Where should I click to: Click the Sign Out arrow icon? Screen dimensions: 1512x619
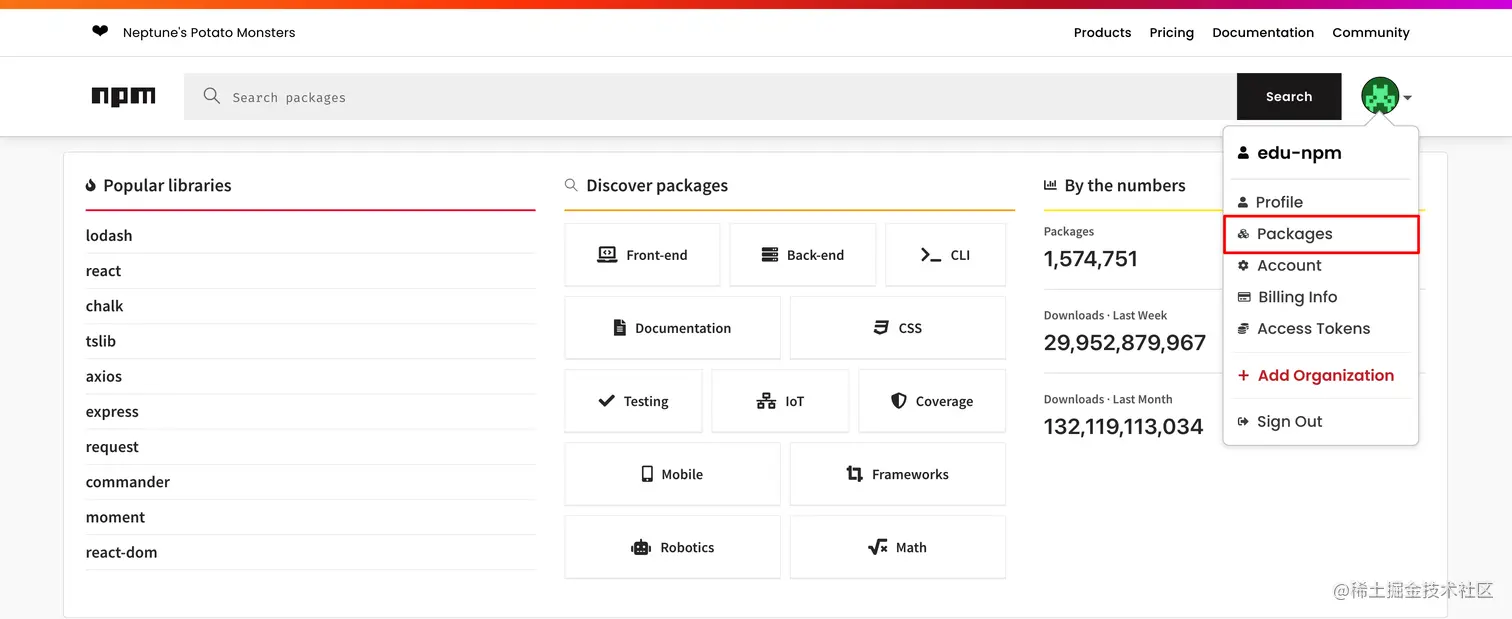point(1243,422)
